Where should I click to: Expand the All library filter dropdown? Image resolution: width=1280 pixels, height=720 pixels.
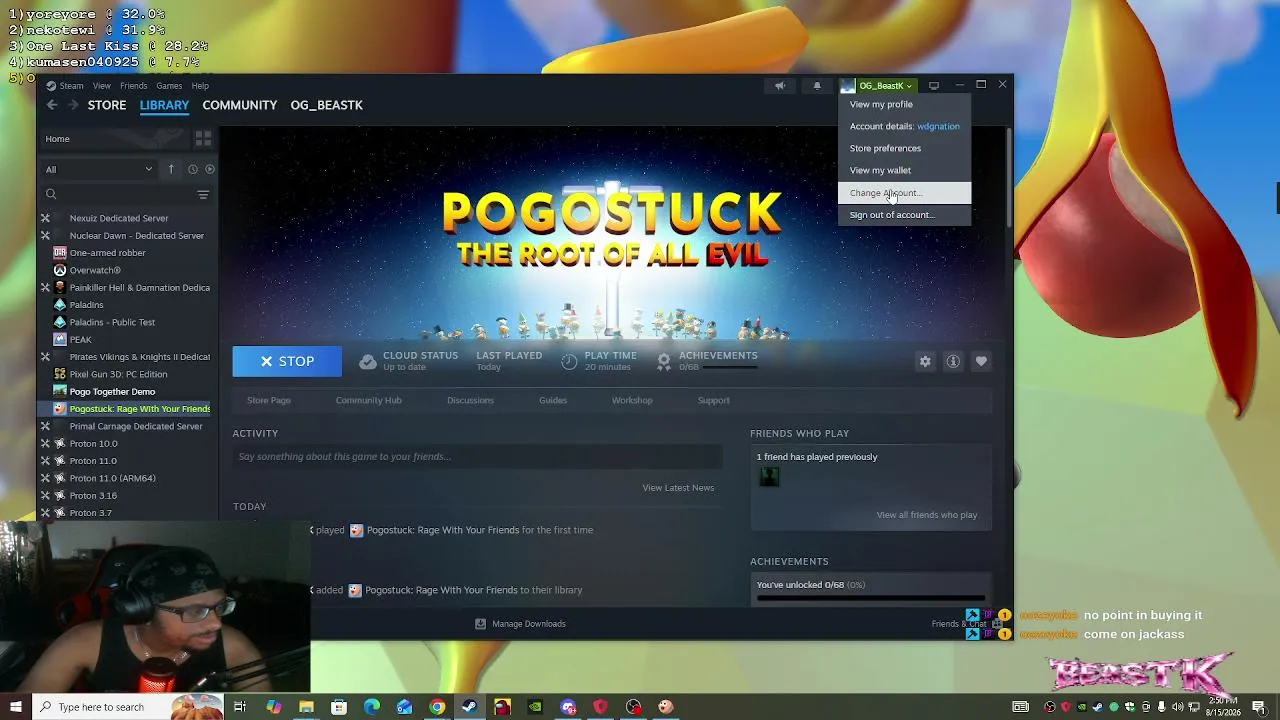[98, 169]
